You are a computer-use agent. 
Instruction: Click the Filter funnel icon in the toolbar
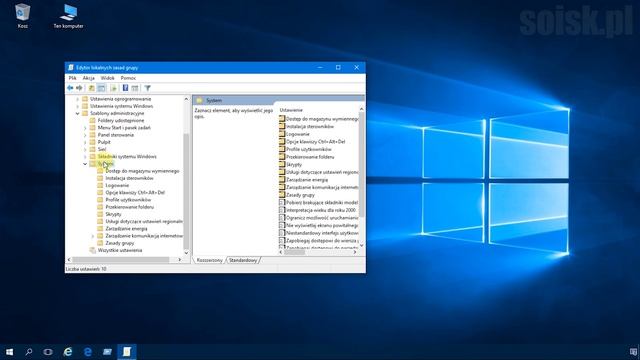pyautogui.click(x=148, y=88)
